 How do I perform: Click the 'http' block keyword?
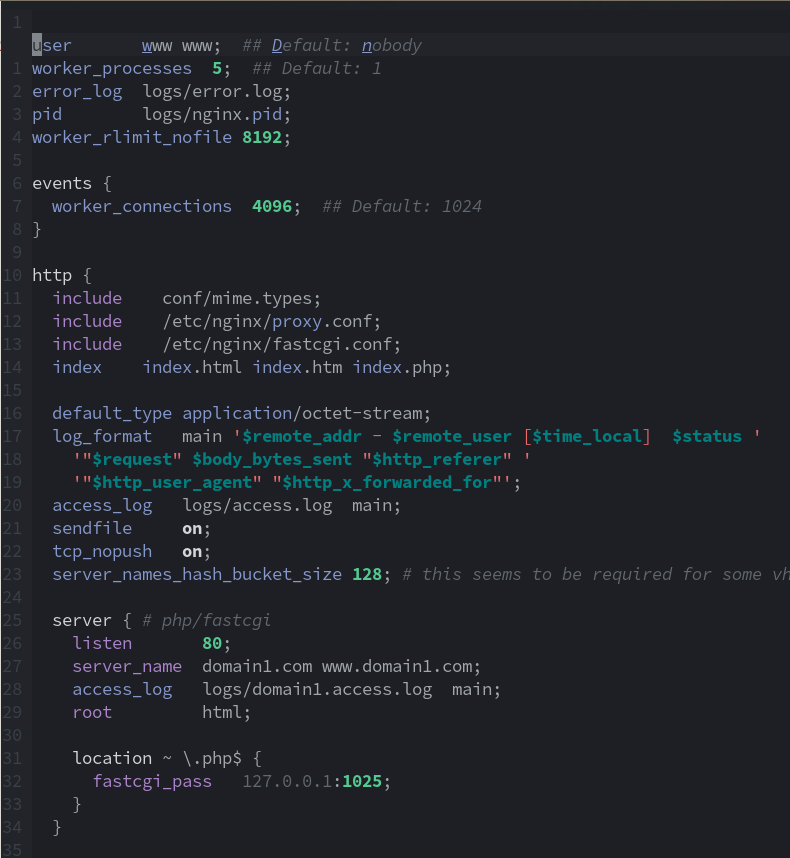[x=52, y=275]
